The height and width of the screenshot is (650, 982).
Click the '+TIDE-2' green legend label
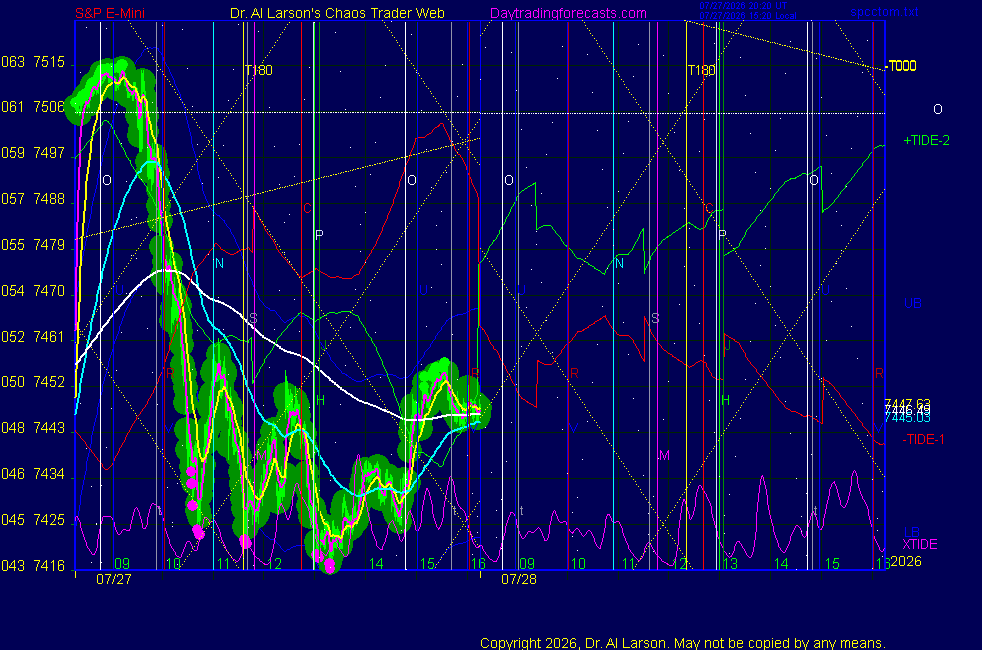[926, 140]
